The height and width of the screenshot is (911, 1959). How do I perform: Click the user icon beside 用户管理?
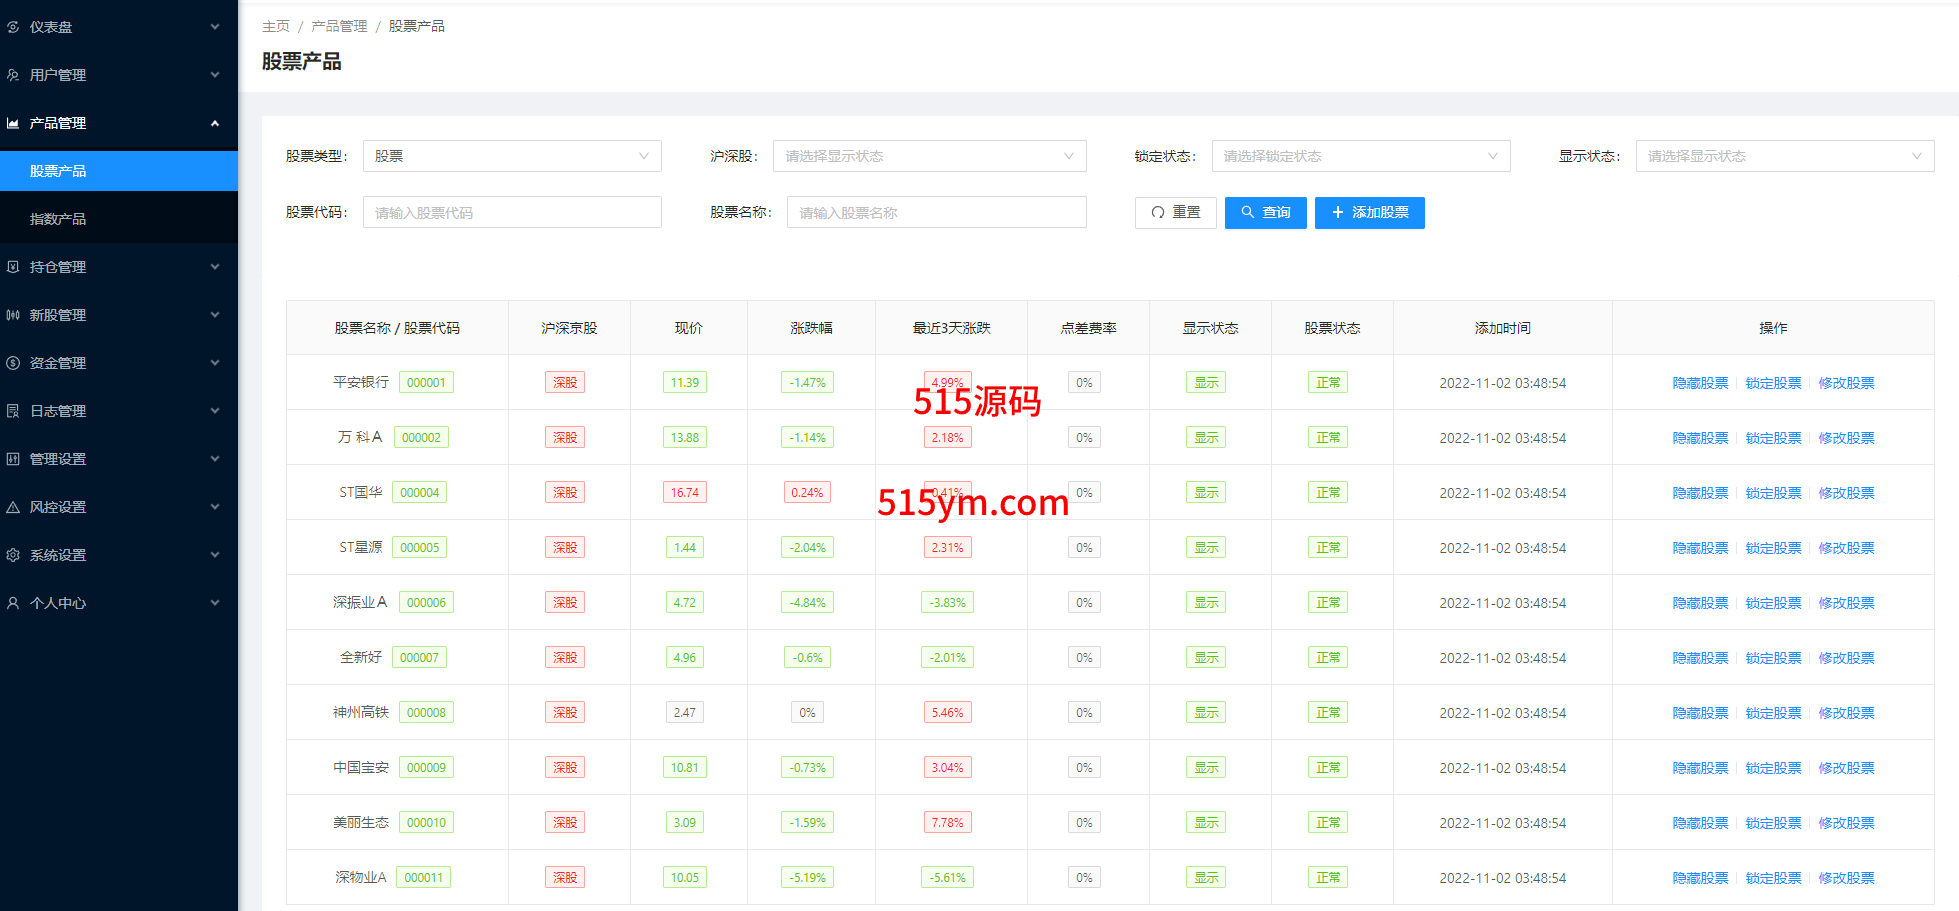pos(13,75)
